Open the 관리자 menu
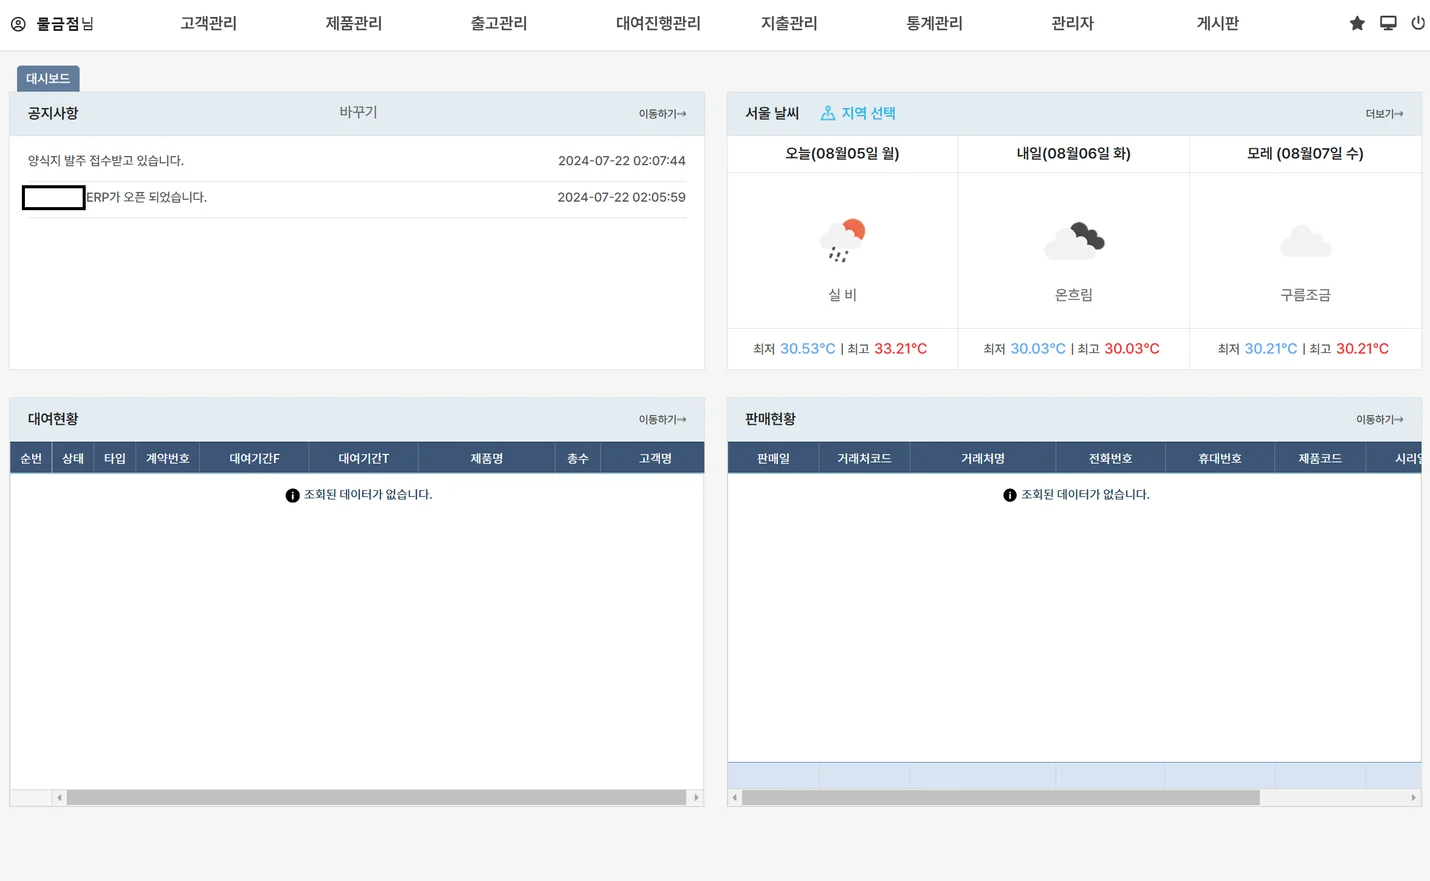Image resolution: width=1430 pixels, height=881 pixels. [1072, 23]
